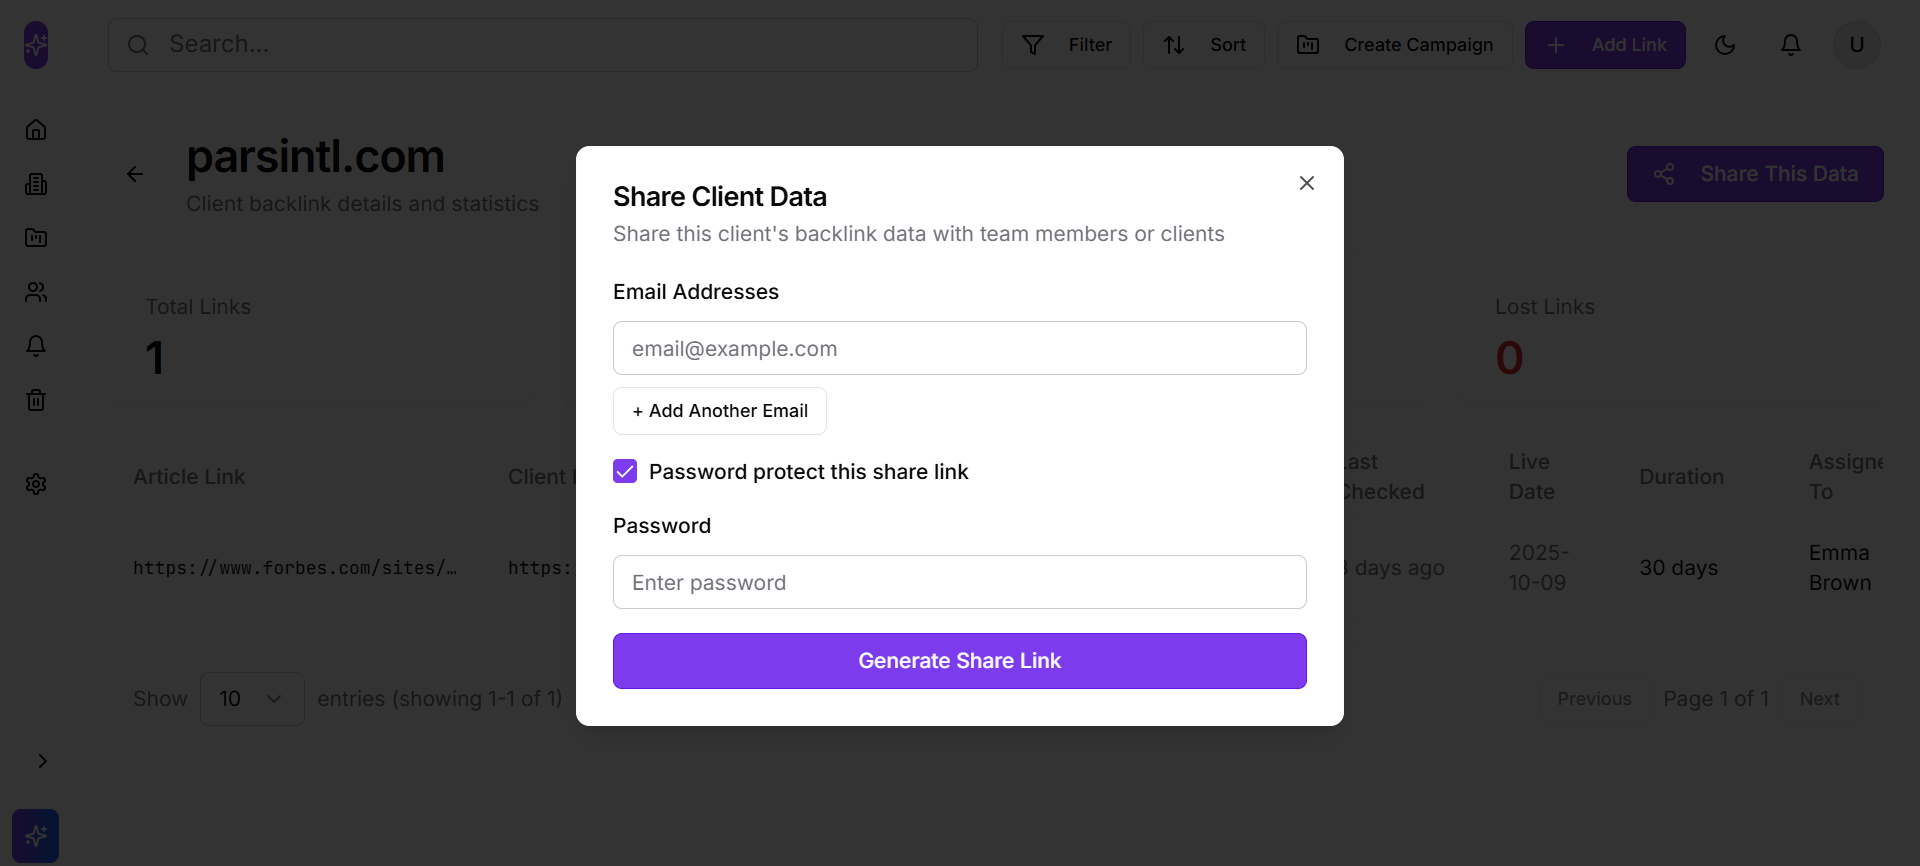This screenshot has height=866, width=1920.
Task: Open the Campaigns folder icon in the sidebar
Action: [x=36, y=238]
